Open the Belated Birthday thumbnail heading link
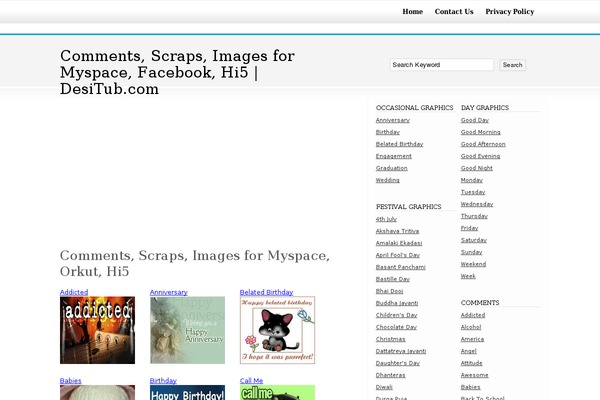The height and width of the screenshot is (400, 600). coord(266,292)
